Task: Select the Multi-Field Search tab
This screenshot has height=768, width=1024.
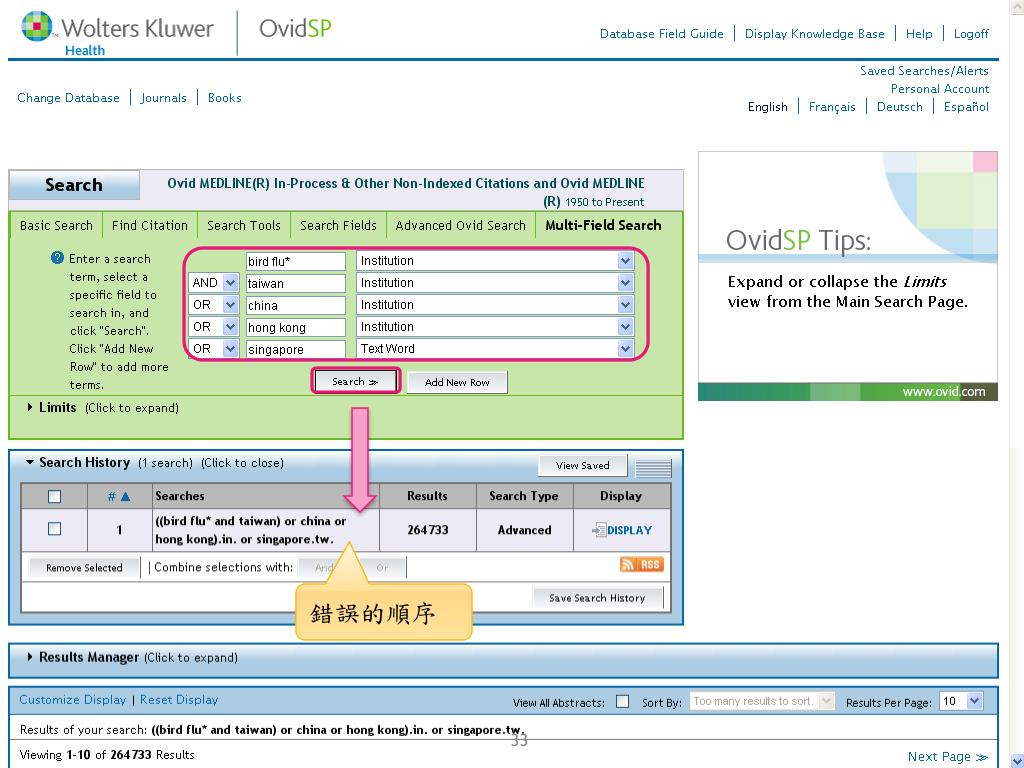Action: pos(603,225)
